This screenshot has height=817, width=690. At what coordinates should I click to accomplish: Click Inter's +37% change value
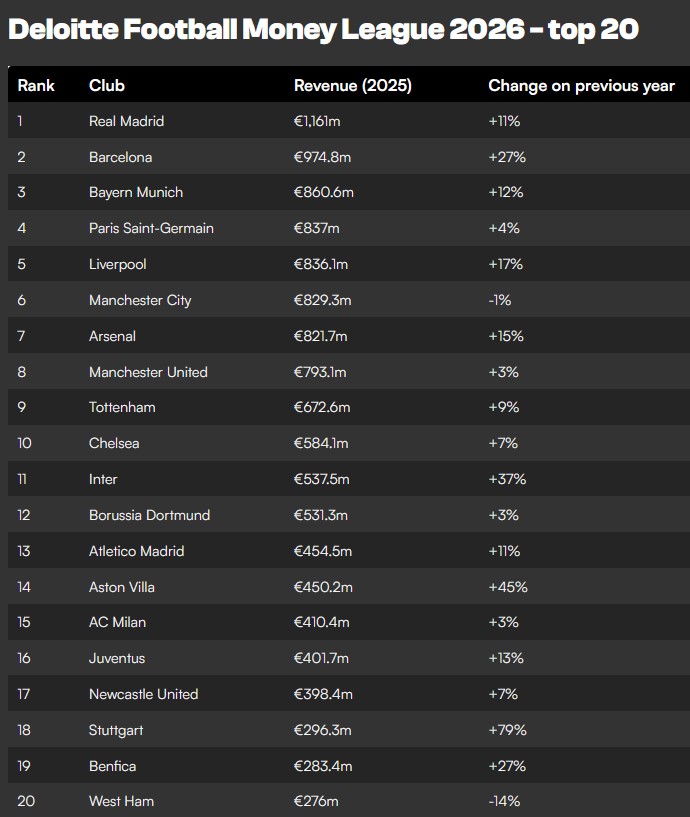(x=507, y=479)
